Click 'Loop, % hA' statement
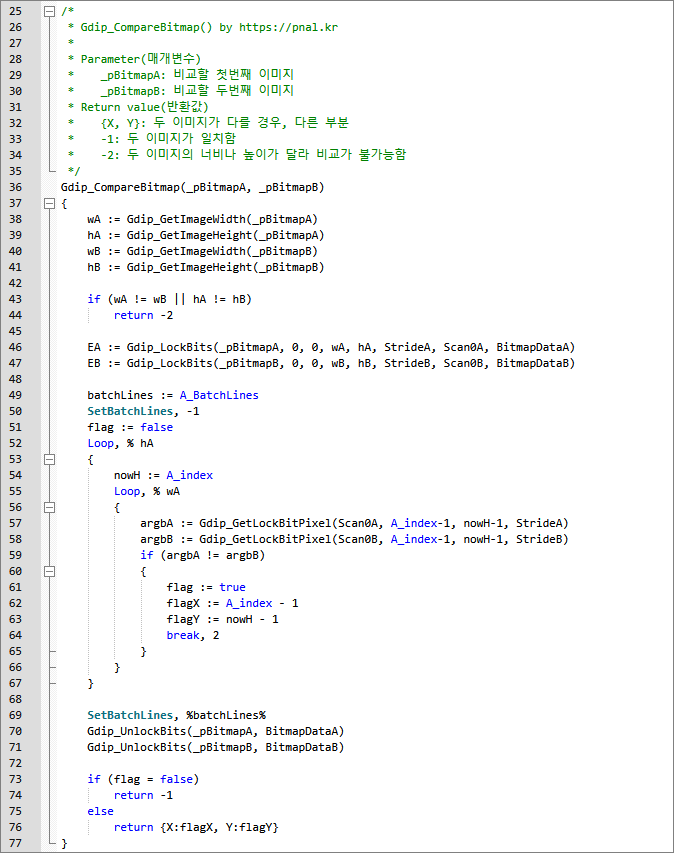674x853 pixels. [120, 443]
